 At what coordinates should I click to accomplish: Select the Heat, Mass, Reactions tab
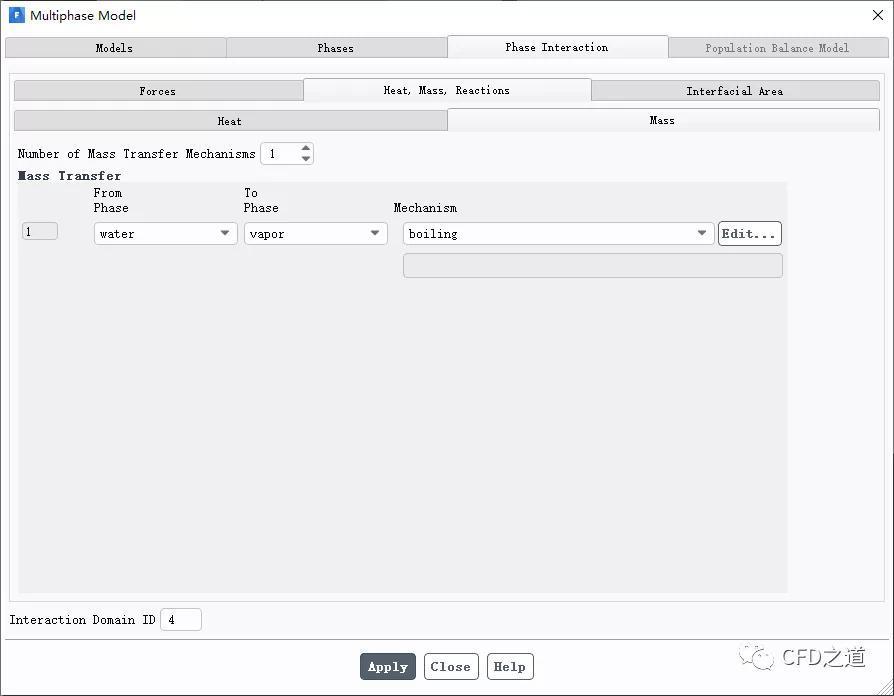click(448, 90)
